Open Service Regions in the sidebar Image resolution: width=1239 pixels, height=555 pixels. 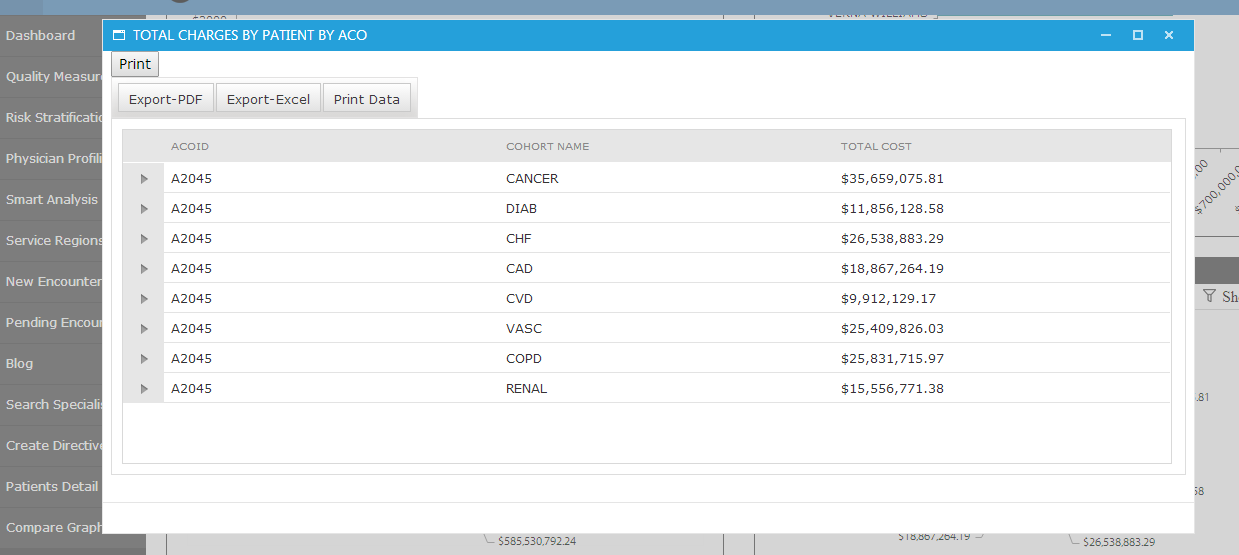[x=51, y=240]
